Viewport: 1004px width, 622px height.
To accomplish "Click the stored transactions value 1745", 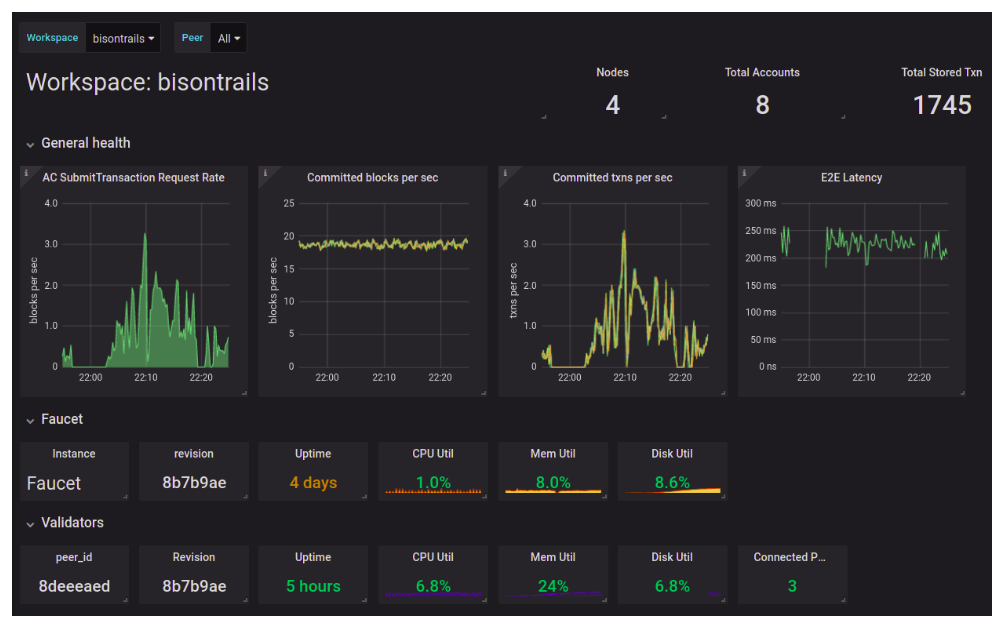I will pos(942,105).
